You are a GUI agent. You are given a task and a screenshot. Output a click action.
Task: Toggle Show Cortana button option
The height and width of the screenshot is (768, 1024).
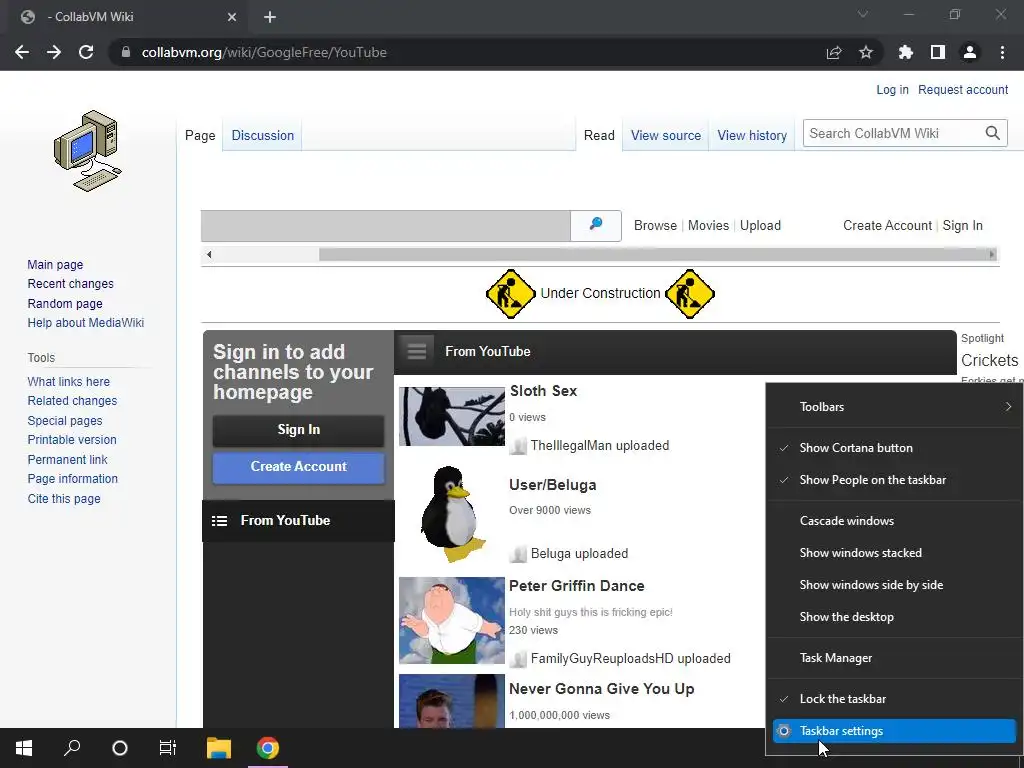coord(894,448)
